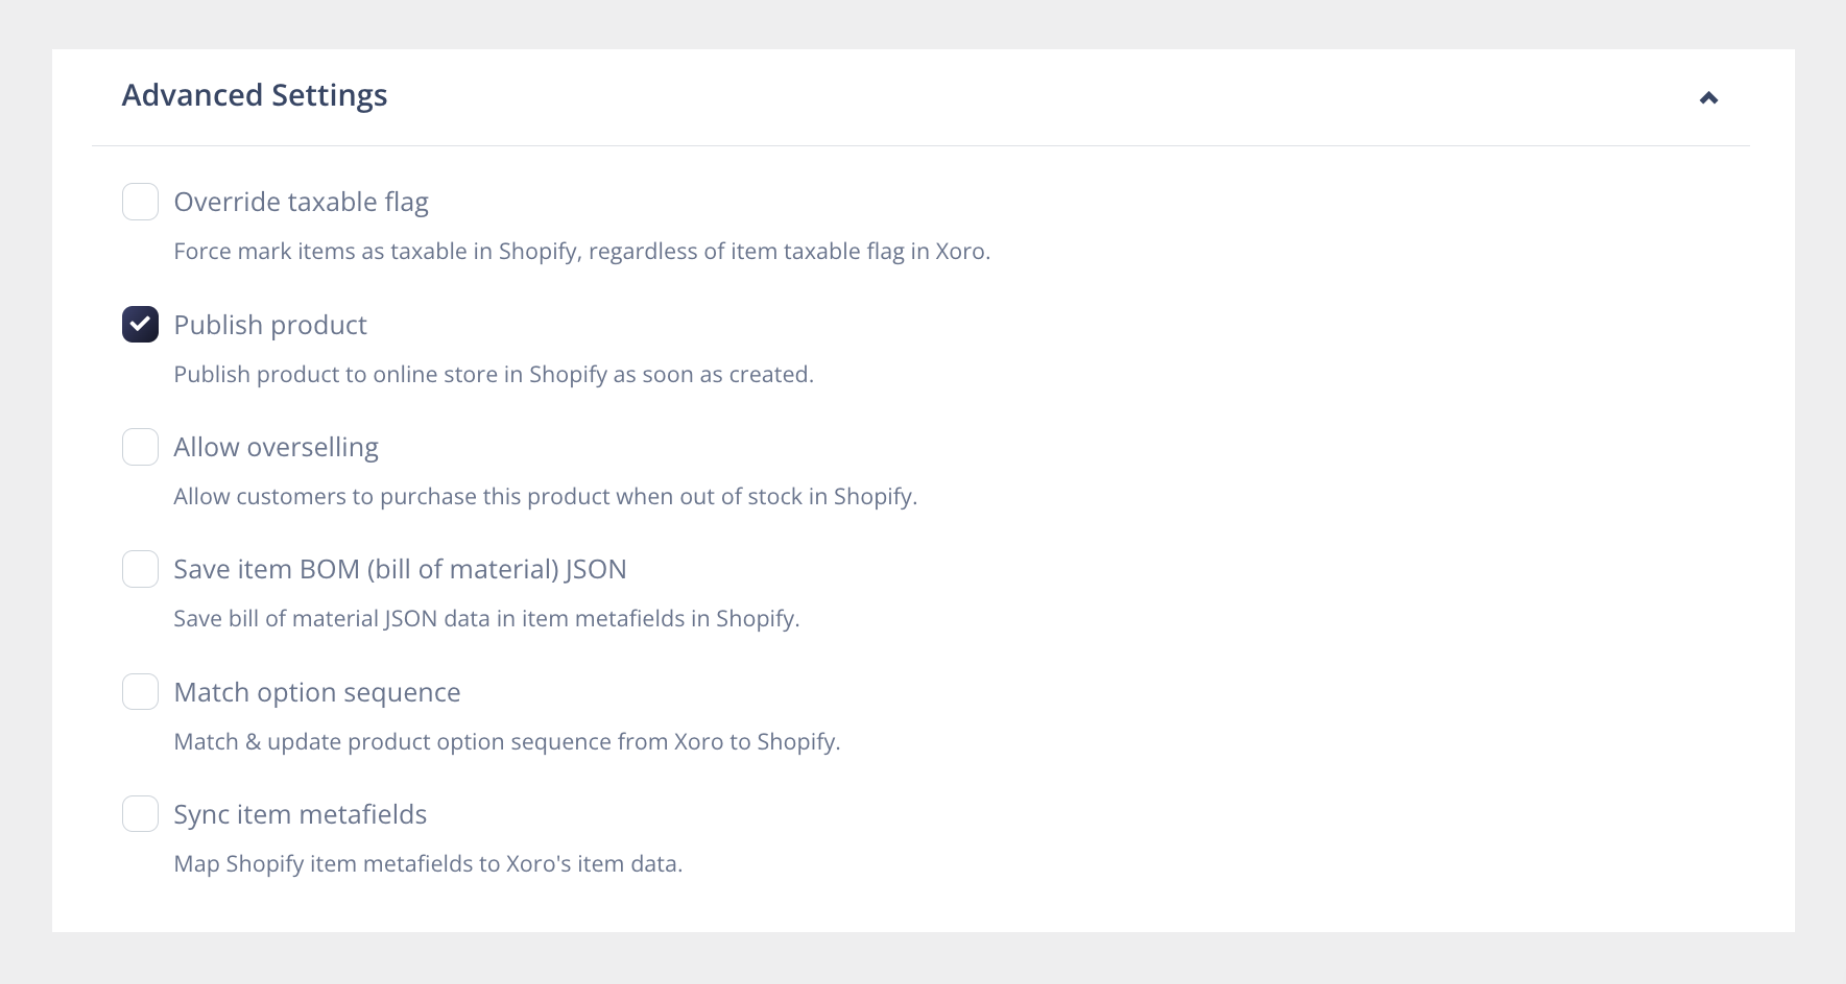Image resolution: width=1846 pixels, height=984 pixels.
Task: Check the Save item BOM JSON box
Action: coord(140,569)
